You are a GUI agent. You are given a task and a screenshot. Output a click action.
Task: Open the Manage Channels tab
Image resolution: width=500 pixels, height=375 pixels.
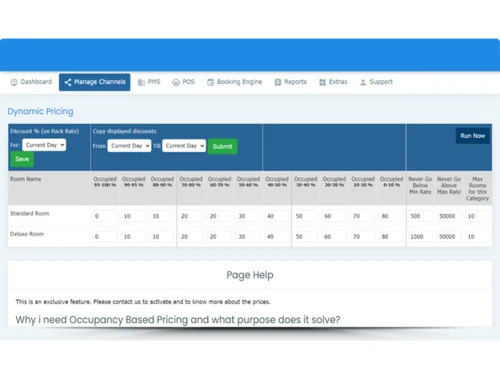tap(95, 82)
